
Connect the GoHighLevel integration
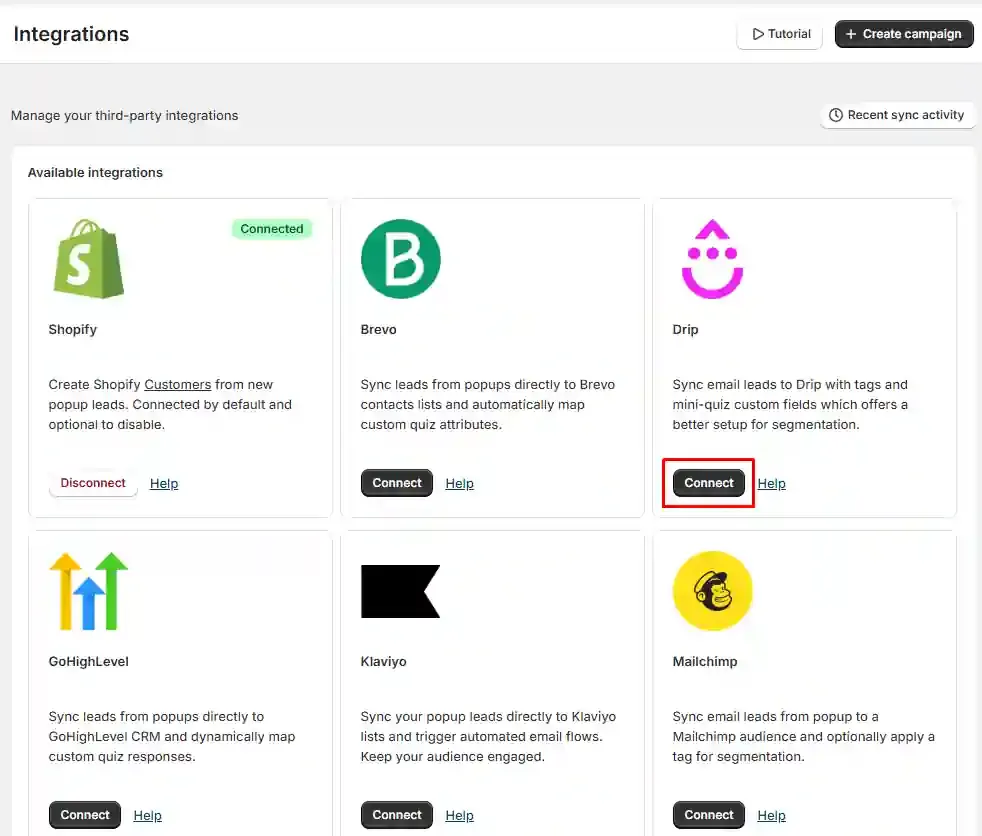pos(85,815)
